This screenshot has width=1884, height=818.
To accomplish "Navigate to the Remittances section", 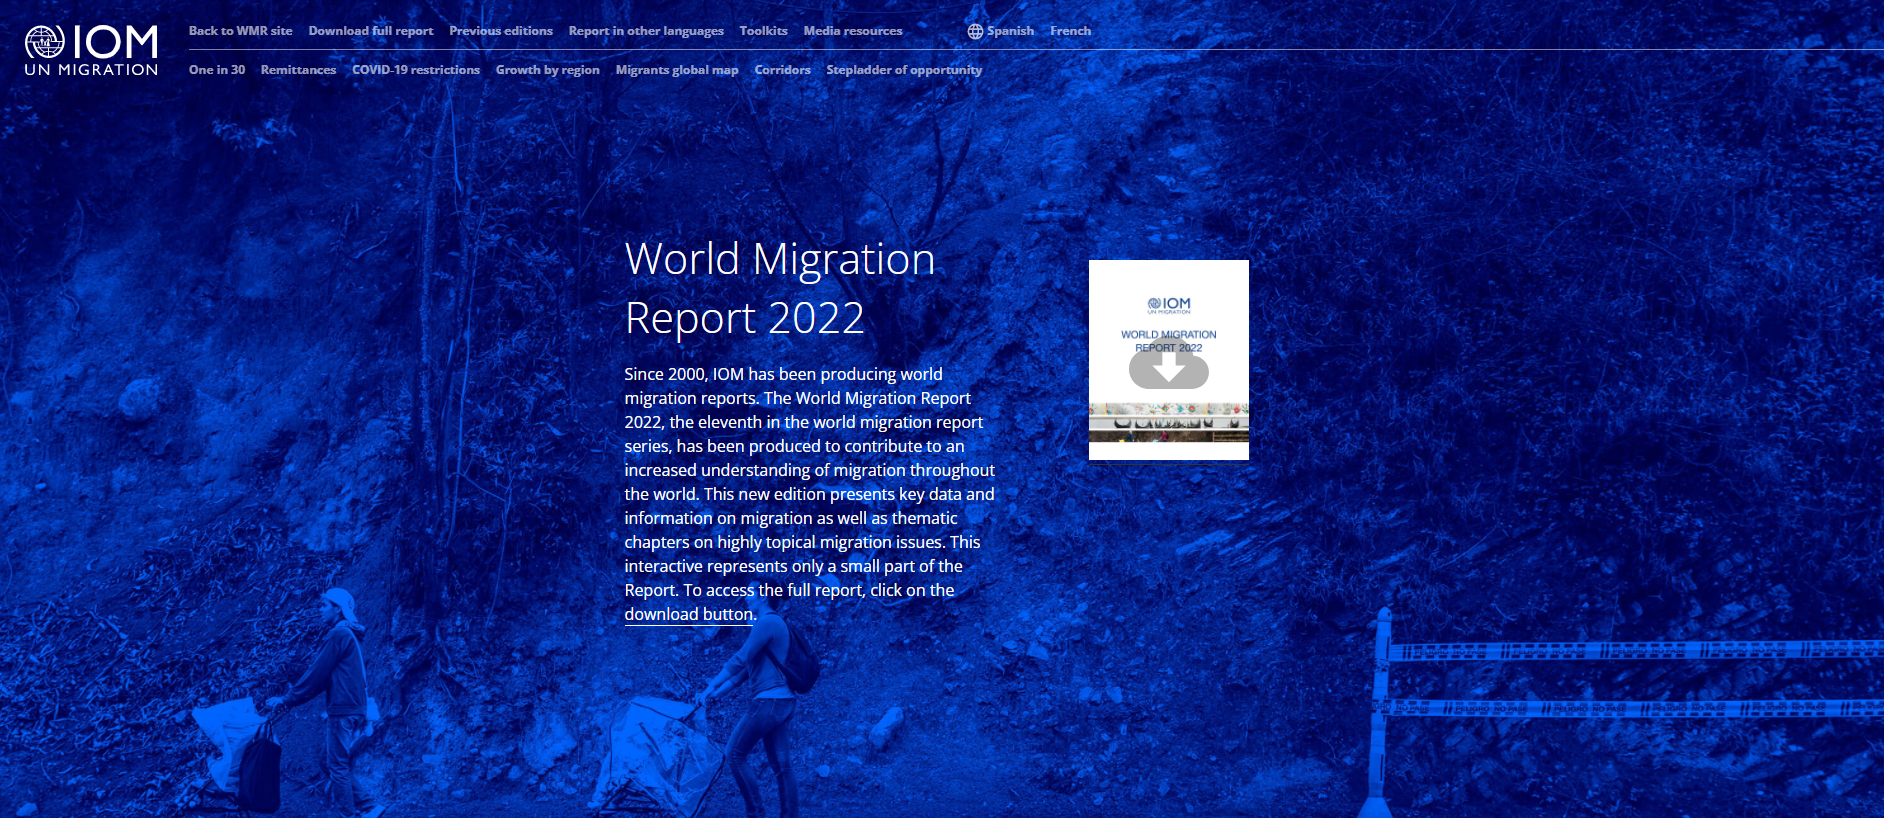I will [298, 70].
